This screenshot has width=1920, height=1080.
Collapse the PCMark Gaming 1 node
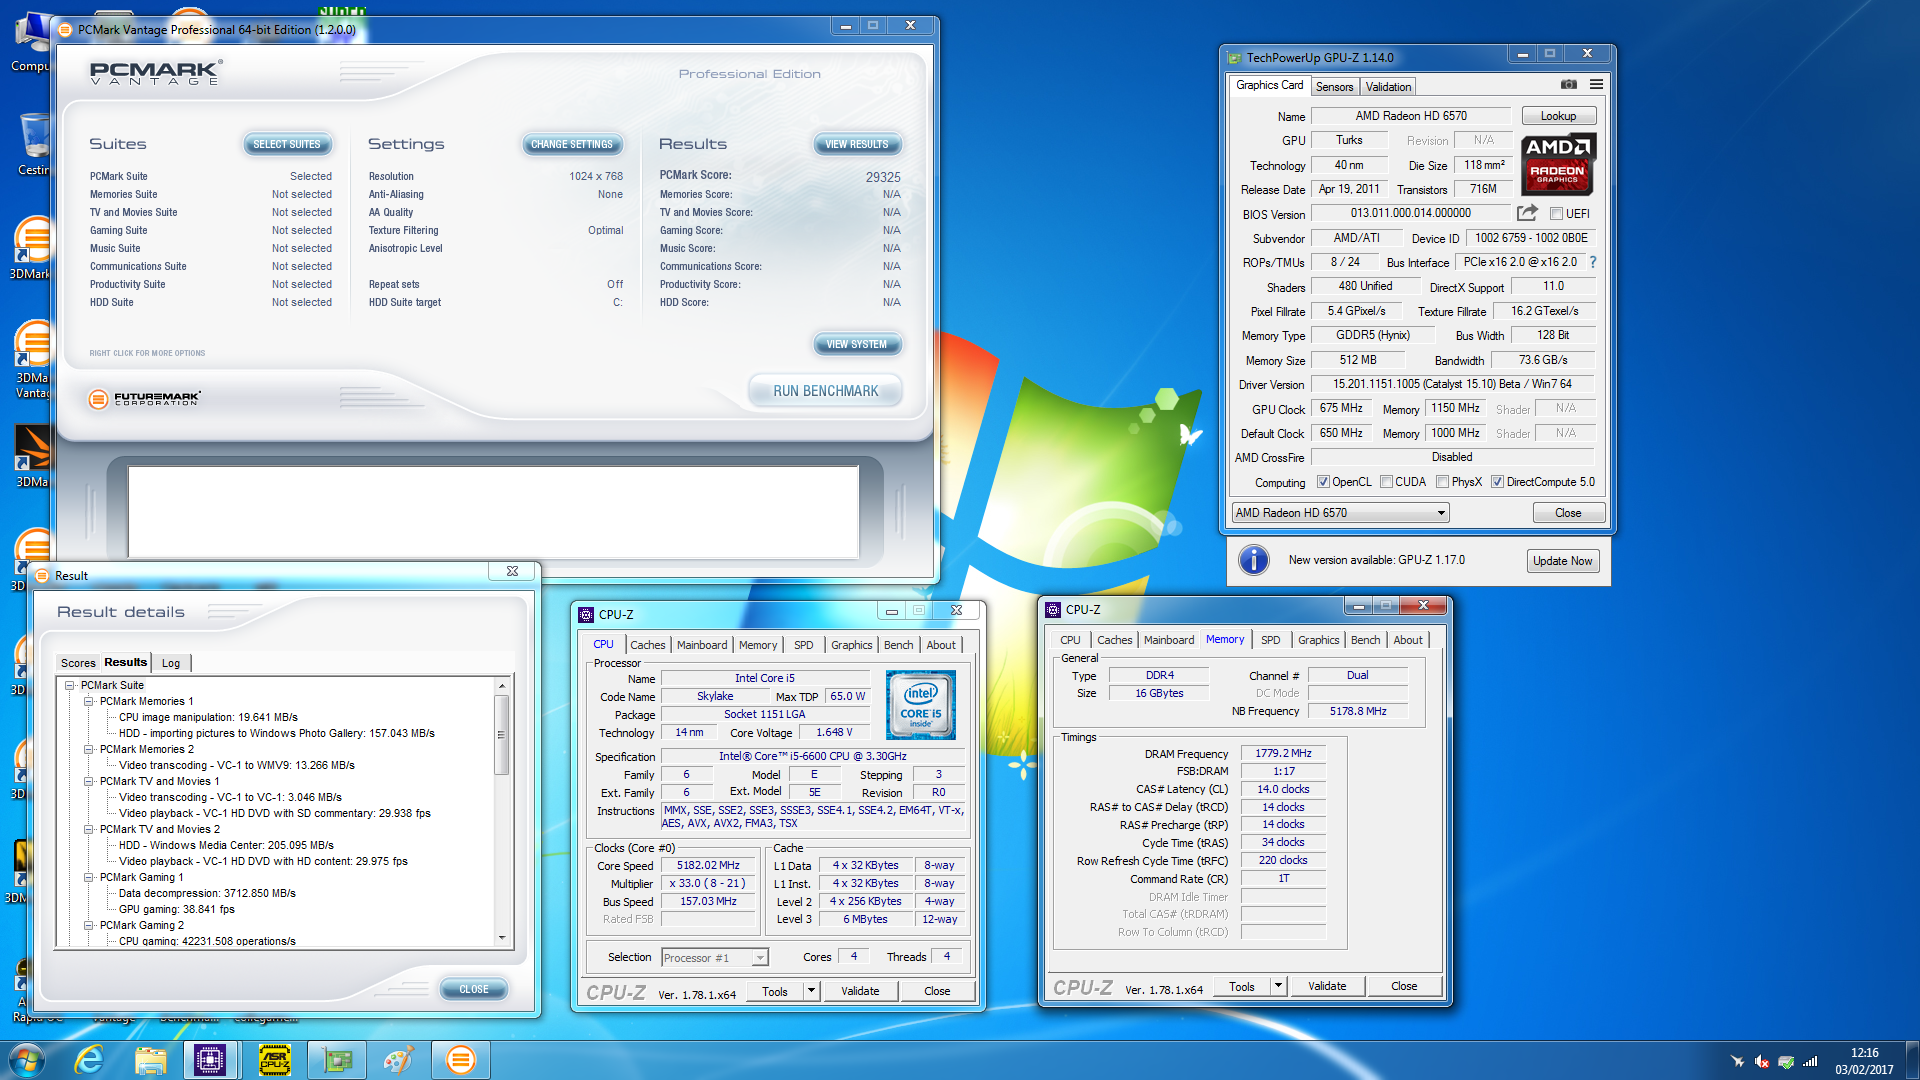89,878
